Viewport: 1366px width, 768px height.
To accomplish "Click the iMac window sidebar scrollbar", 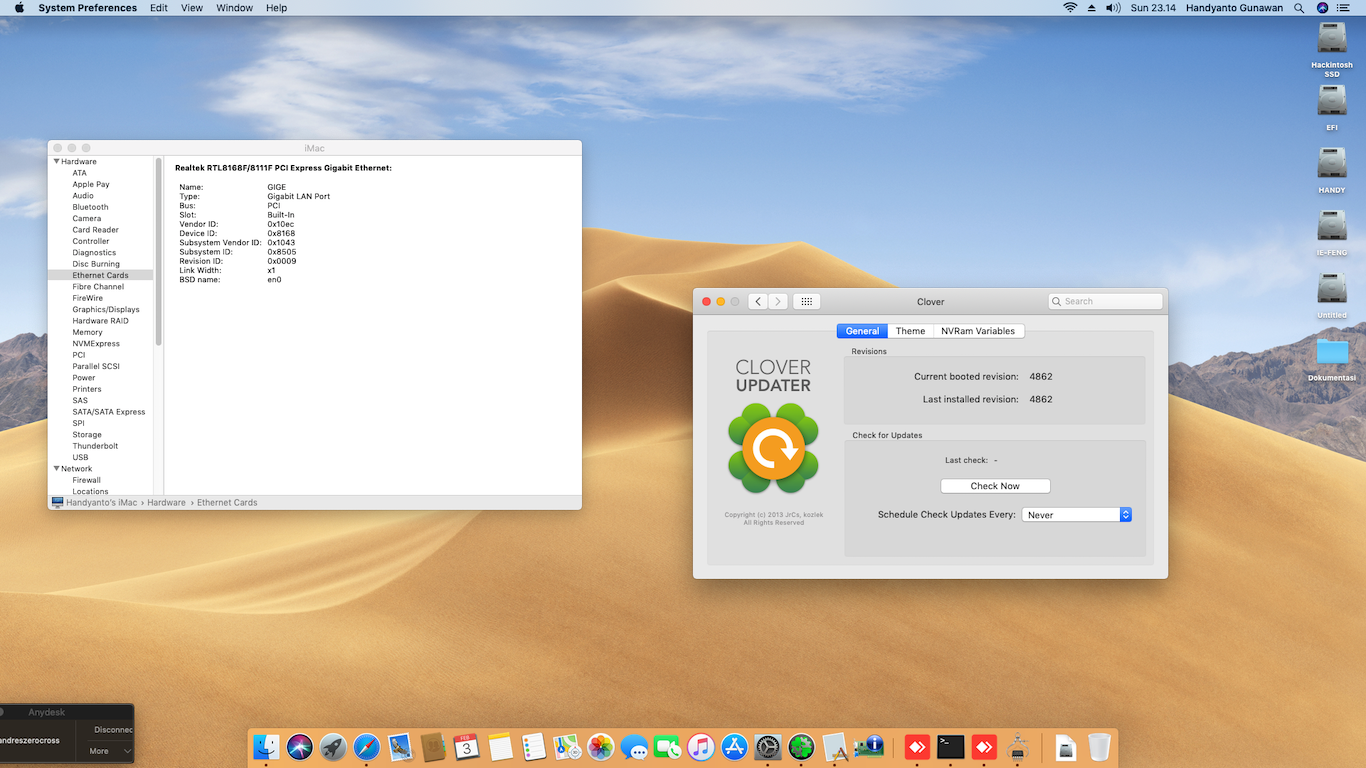I will pos(158,252).
